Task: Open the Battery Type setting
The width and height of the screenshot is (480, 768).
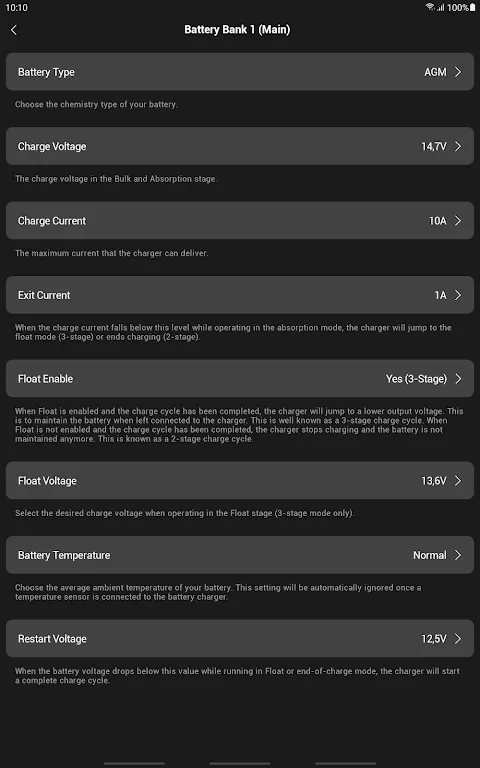Action: tap(240, 72)
